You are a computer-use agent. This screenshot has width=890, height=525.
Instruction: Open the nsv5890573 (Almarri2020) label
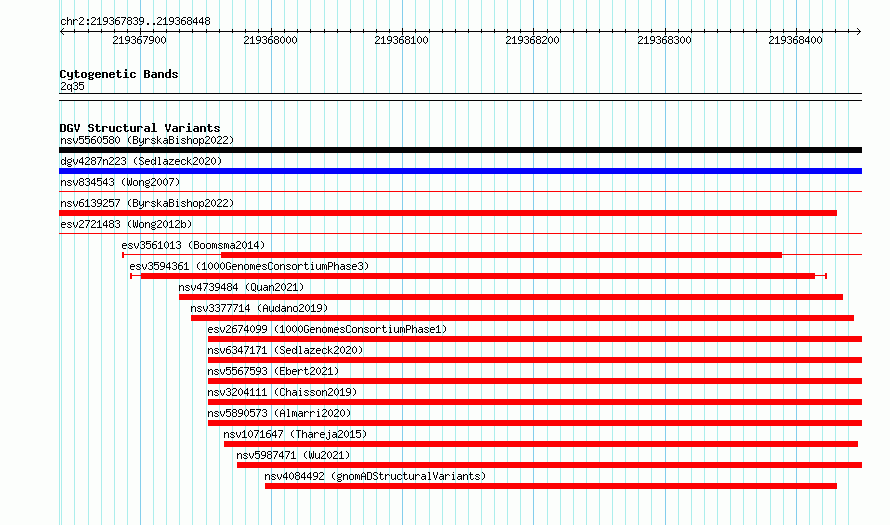(279, 413)
